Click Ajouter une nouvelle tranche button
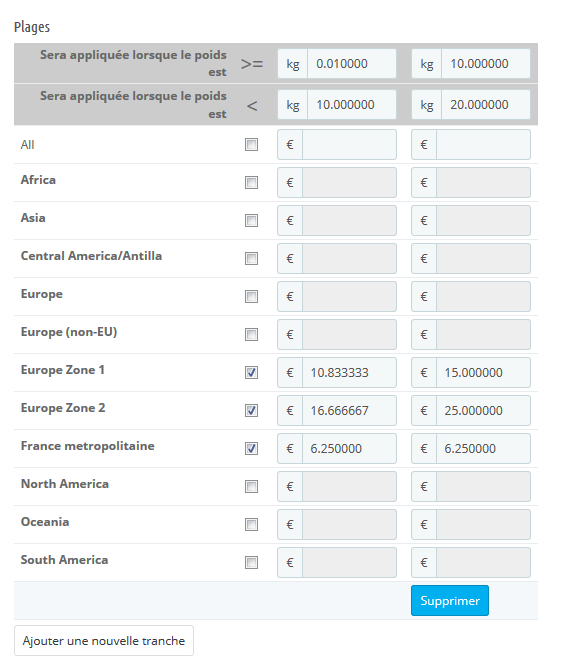The width and height of the screenshot is (562, 664). pyautogui.click(x=104, y=641)
